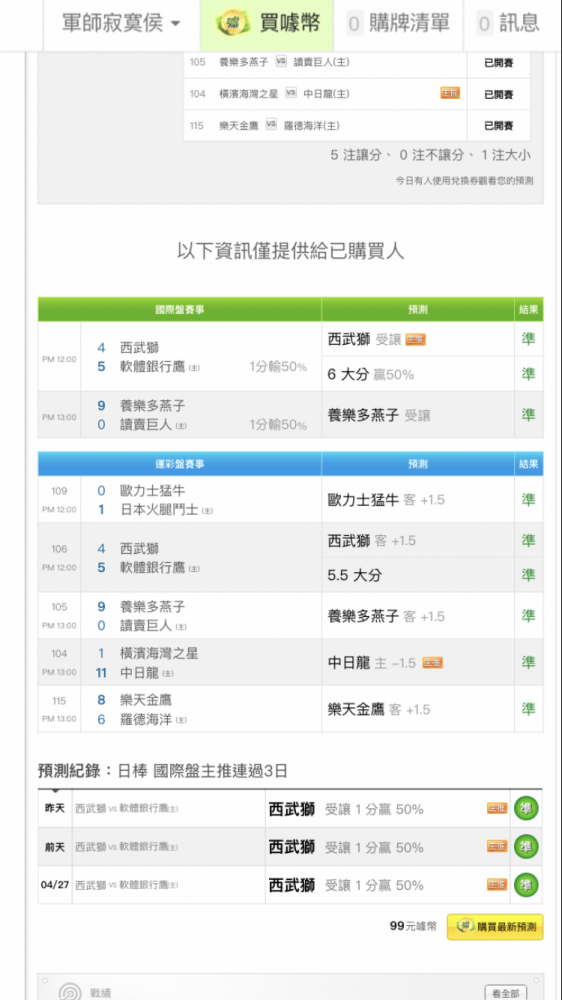Viewport: 562px width, 1000px height.
Task: Click the 戰績 section icon
Action: [x=69, y=992]
